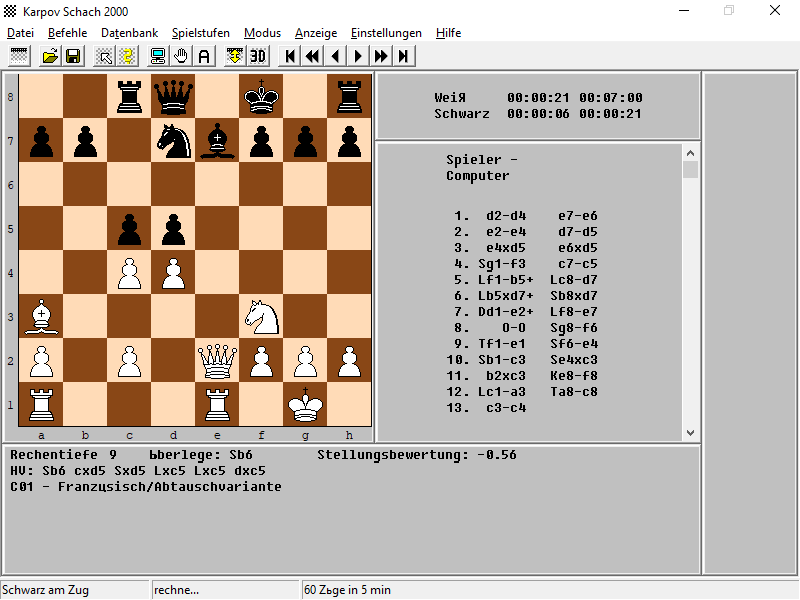This screenshot has height=600, width=800.
Task: Click the Lb5xd7+ move entry
Action: tap(505, 296)
